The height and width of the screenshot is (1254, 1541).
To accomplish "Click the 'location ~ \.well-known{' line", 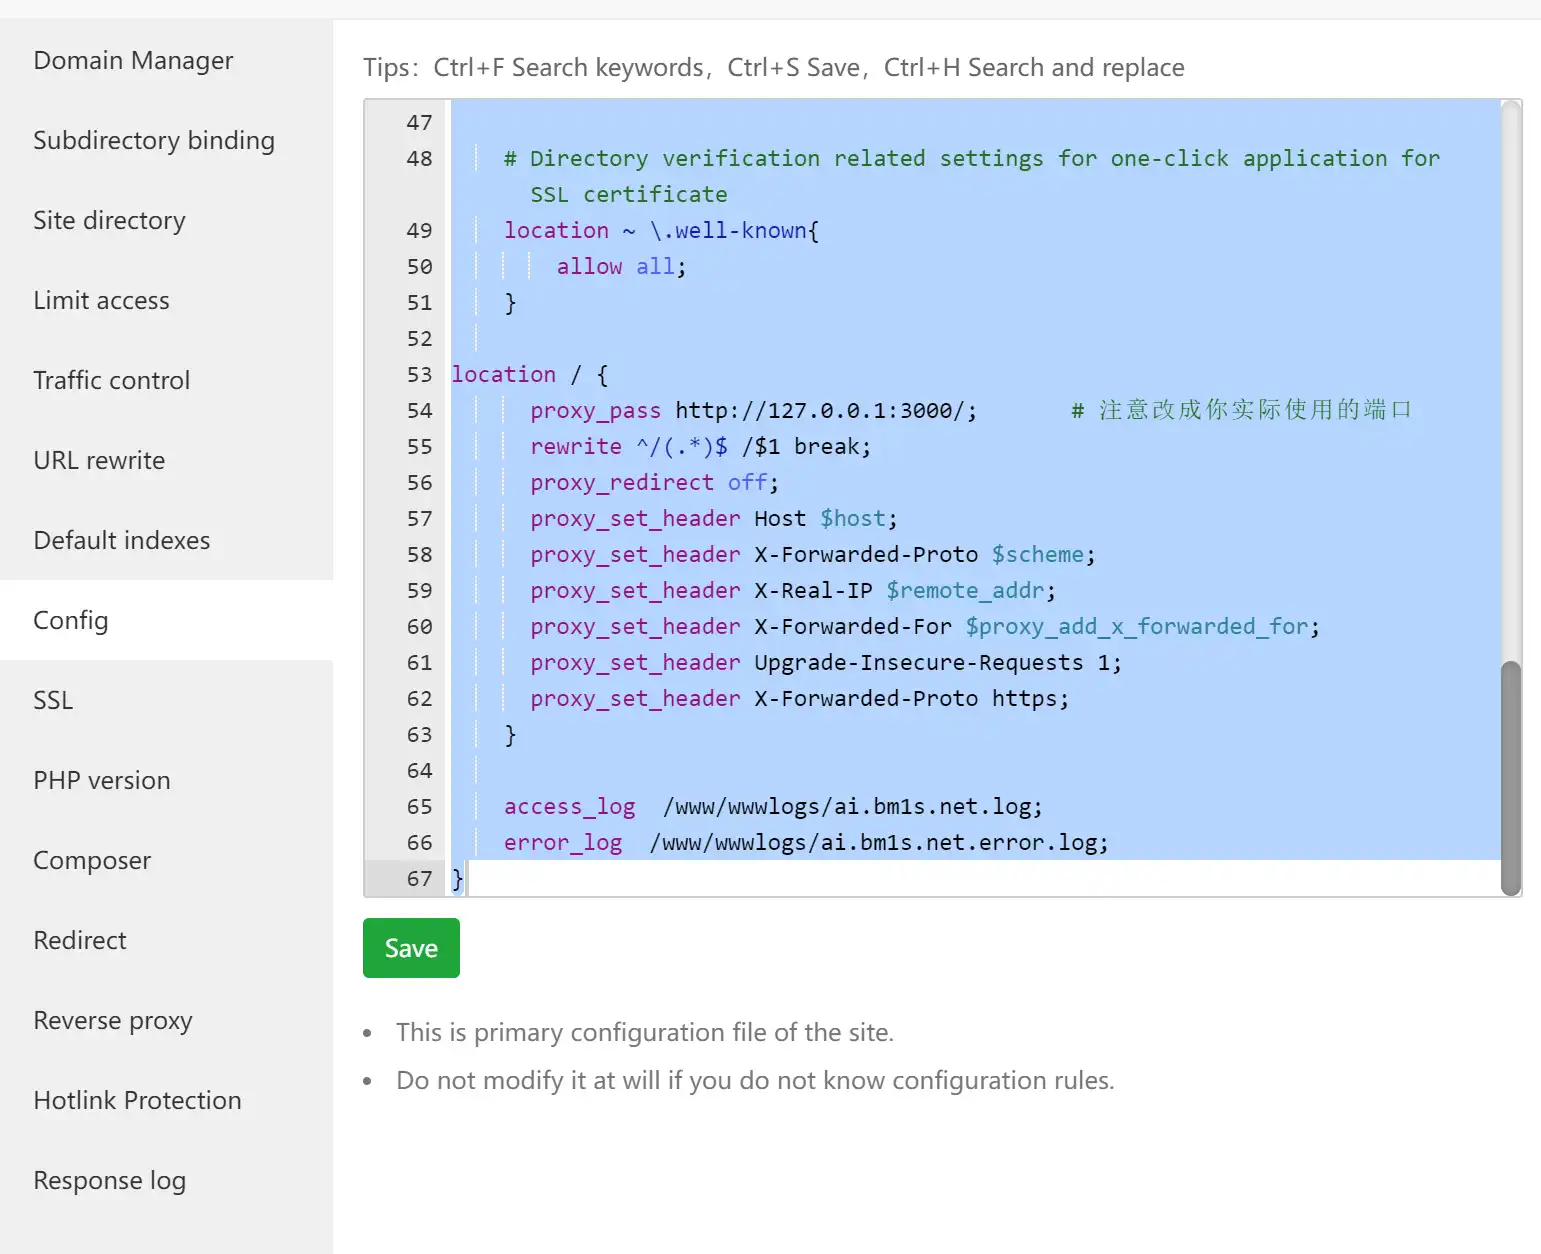I will point(661,230).
